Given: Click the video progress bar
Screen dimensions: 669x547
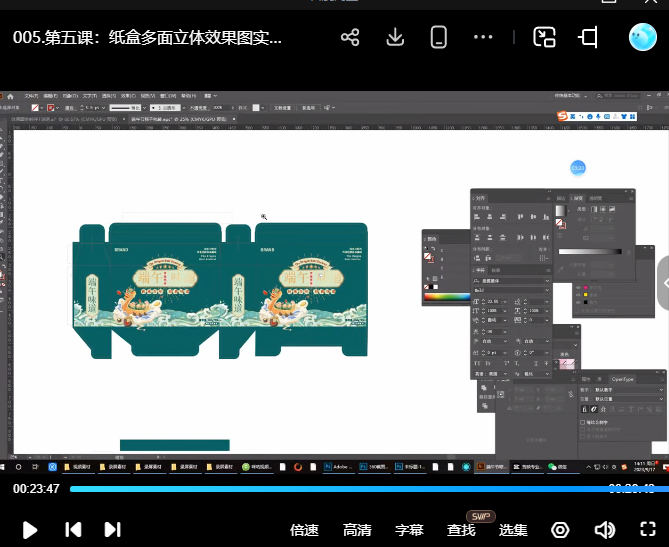Looking at the screenshot, I should (x=340, y=489).
